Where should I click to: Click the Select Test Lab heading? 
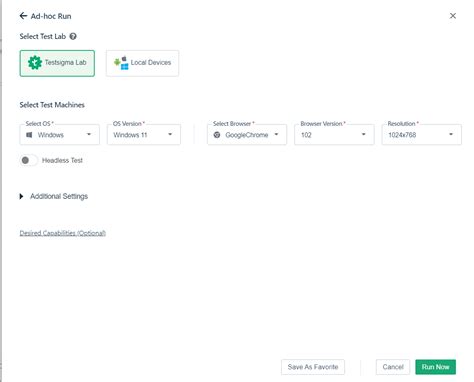click(43, 36)
